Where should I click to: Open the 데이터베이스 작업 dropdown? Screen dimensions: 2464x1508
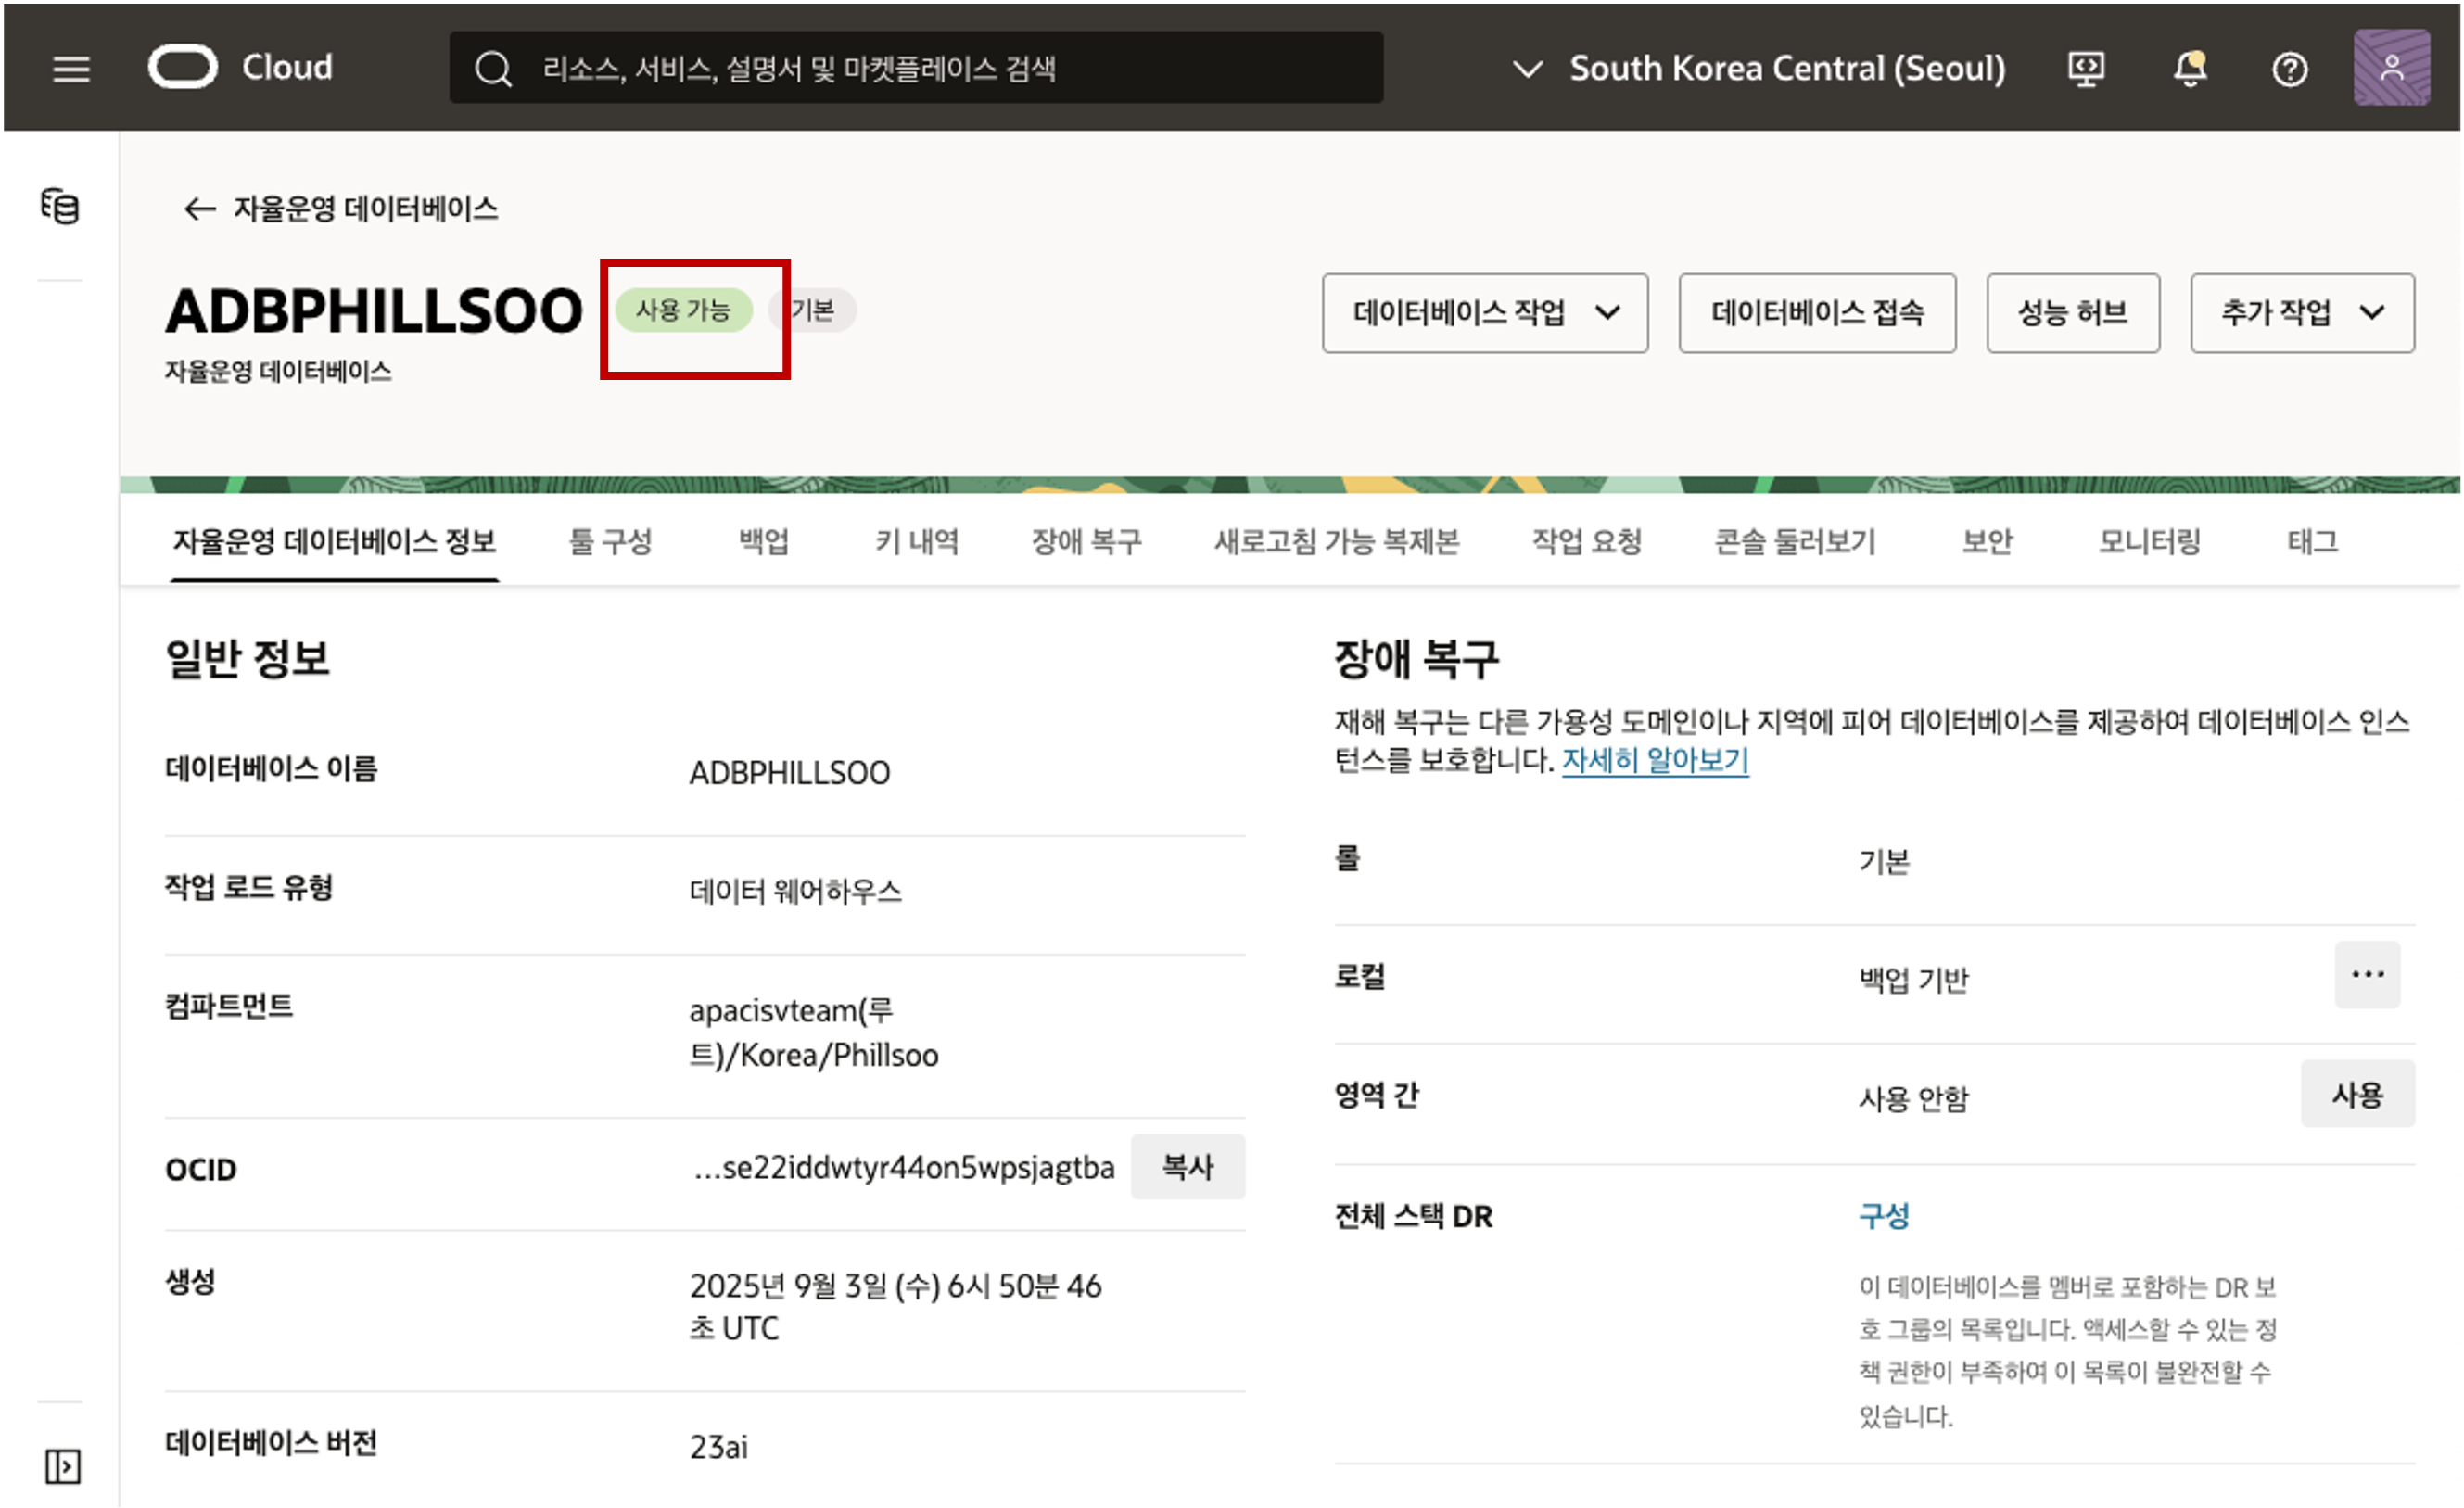[x=1485, y=313]
